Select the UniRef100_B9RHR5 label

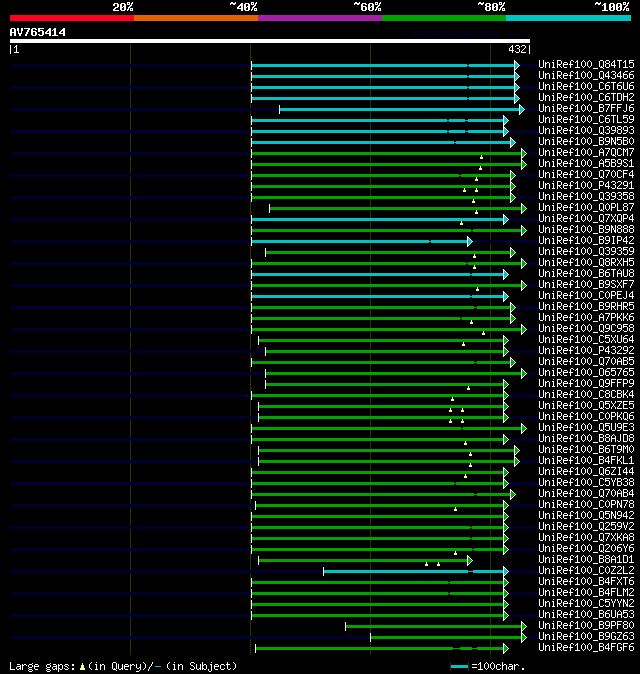(586, 306)
